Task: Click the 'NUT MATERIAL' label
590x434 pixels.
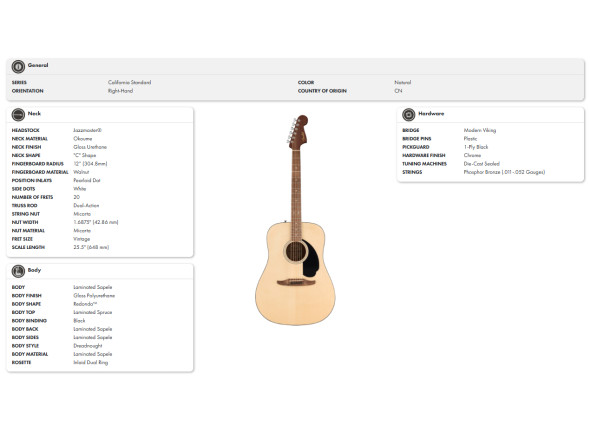Action: (28, 231)
